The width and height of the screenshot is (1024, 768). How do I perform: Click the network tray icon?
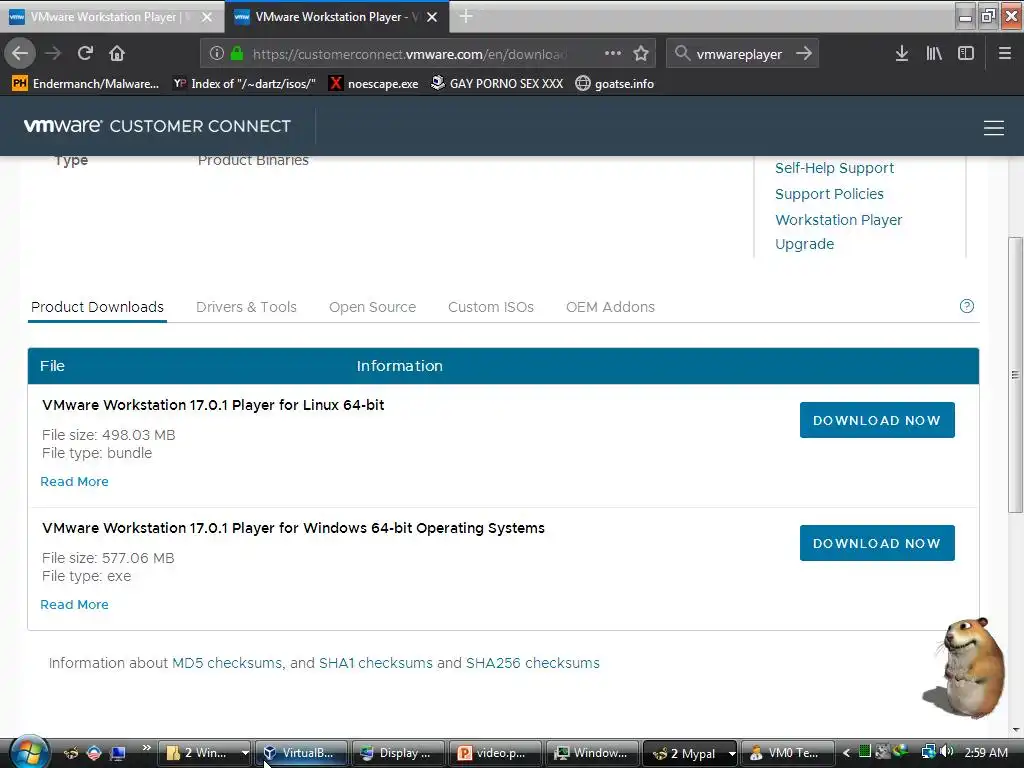tap(928, 752)
